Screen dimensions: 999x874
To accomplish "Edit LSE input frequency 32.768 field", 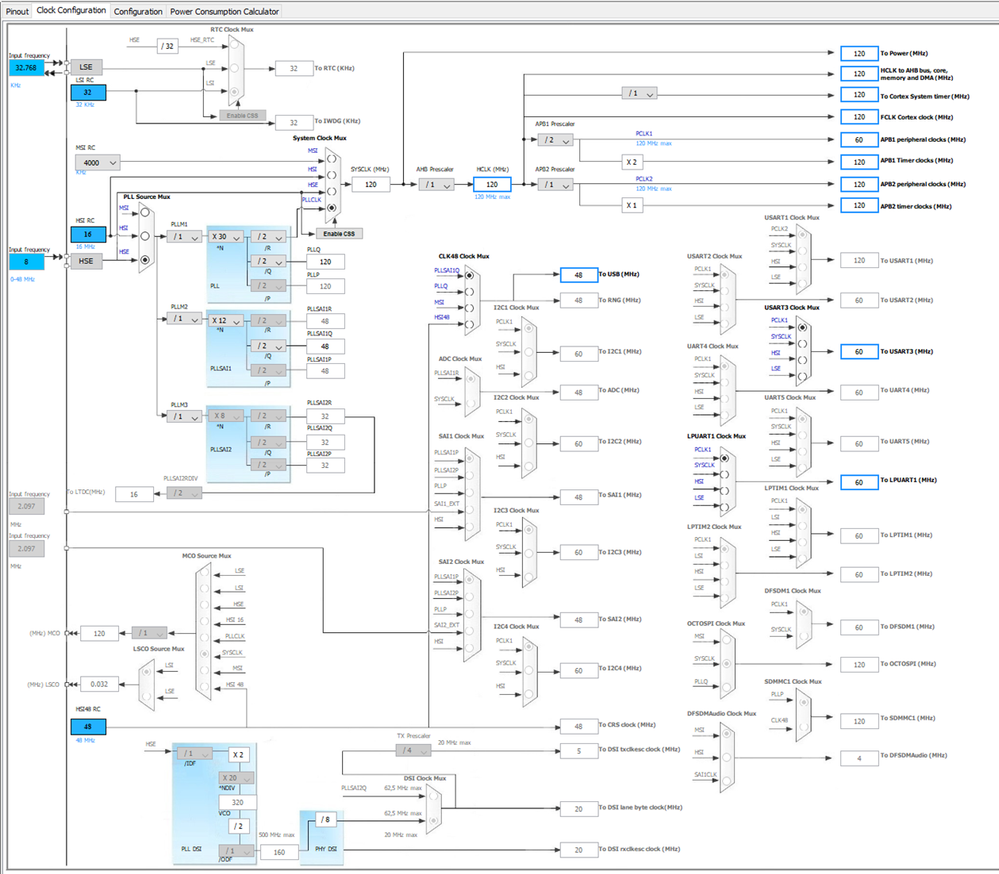I will click(26, 68).
